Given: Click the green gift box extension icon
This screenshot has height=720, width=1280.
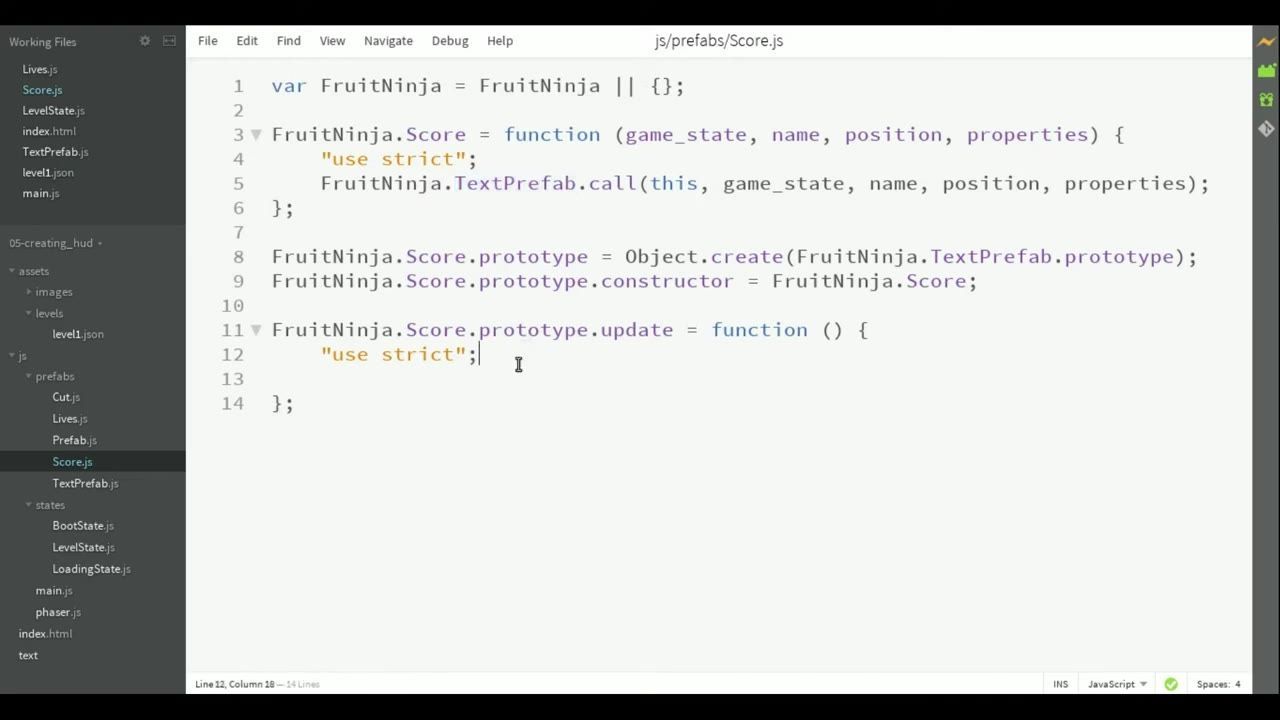Looking at the screenshot, I should [x=1266, y=99].
